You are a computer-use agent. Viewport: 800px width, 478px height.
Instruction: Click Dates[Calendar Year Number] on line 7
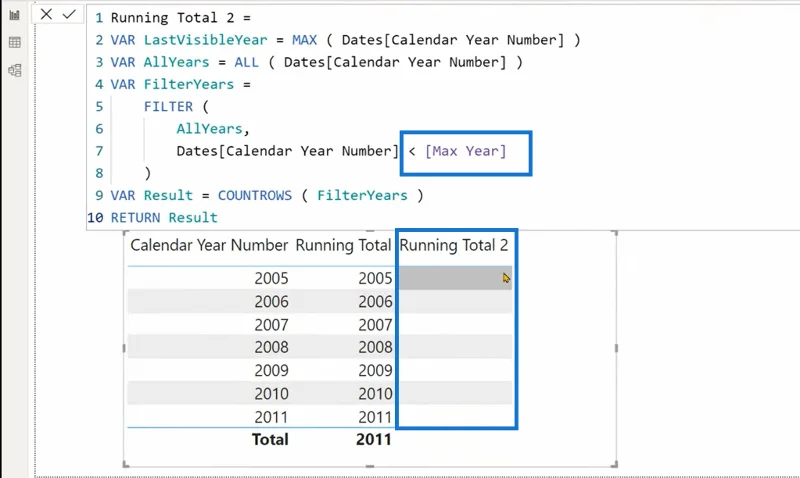click(287, 151)
